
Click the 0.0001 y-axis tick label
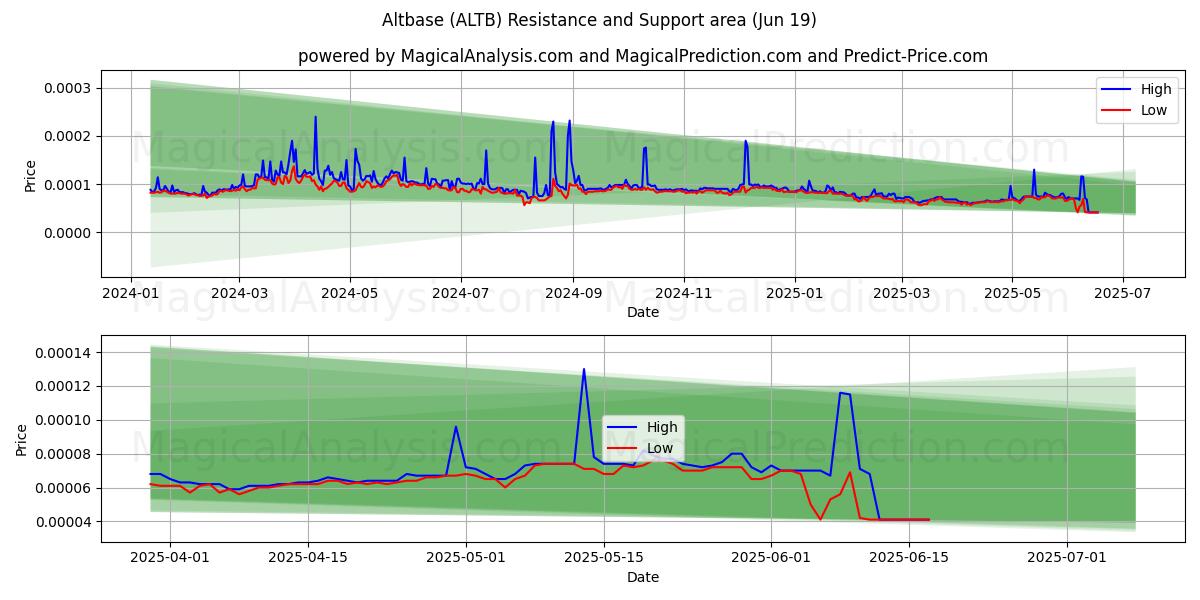67,185
